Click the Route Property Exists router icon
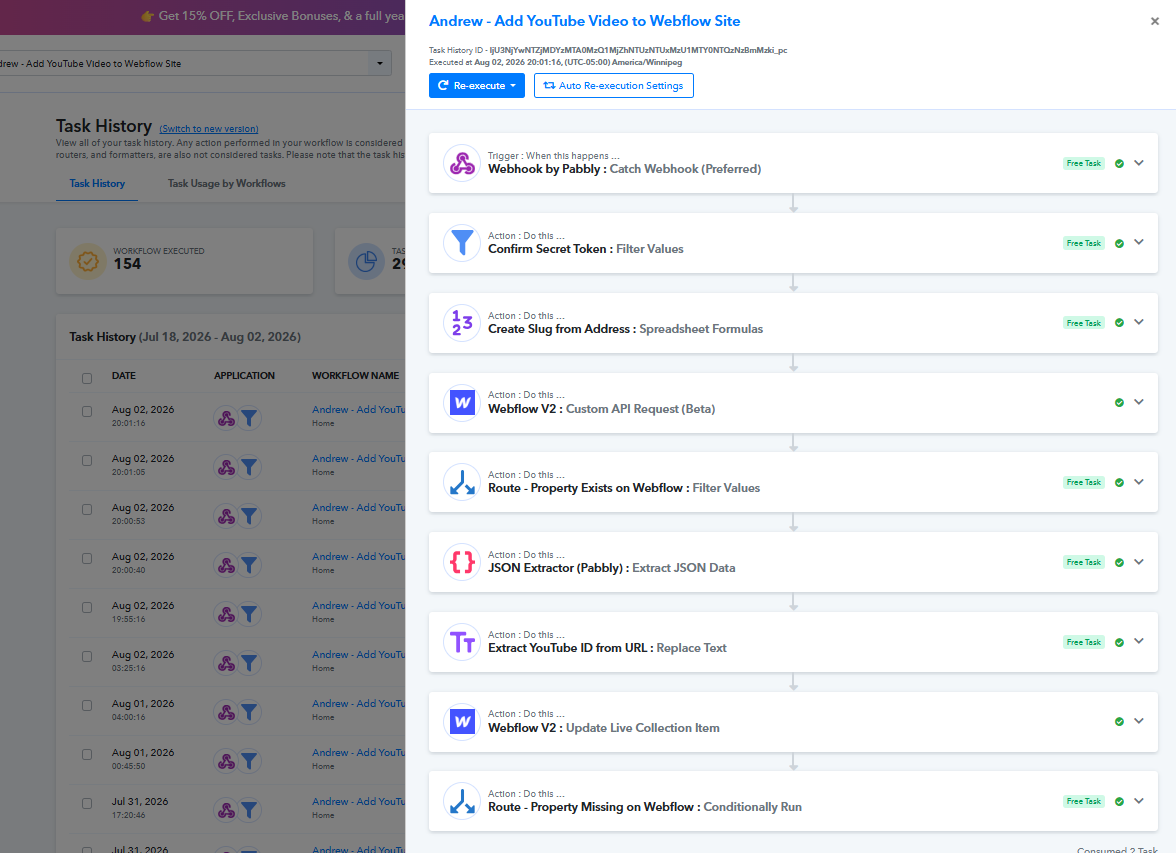 coord(462,482)
